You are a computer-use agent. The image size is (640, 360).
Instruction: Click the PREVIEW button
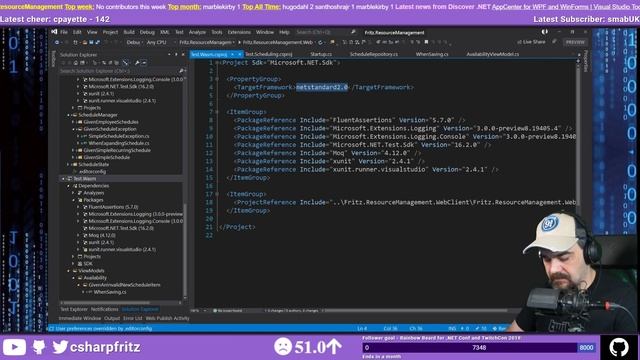[575, 42]
